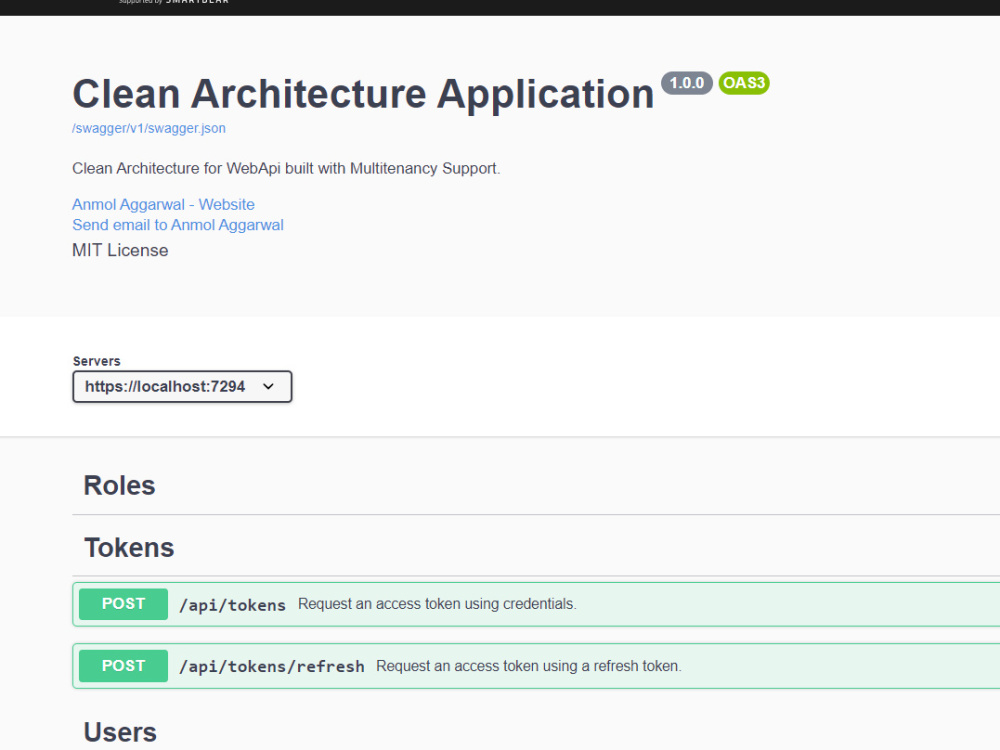Collapse the Tokens section

[x=129, y=548]
